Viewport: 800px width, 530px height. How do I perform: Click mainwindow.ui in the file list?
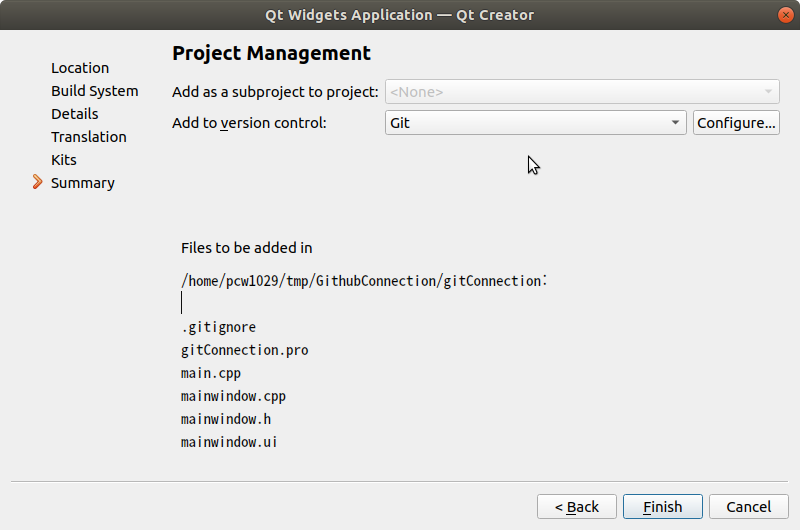(x=229, y=442)
